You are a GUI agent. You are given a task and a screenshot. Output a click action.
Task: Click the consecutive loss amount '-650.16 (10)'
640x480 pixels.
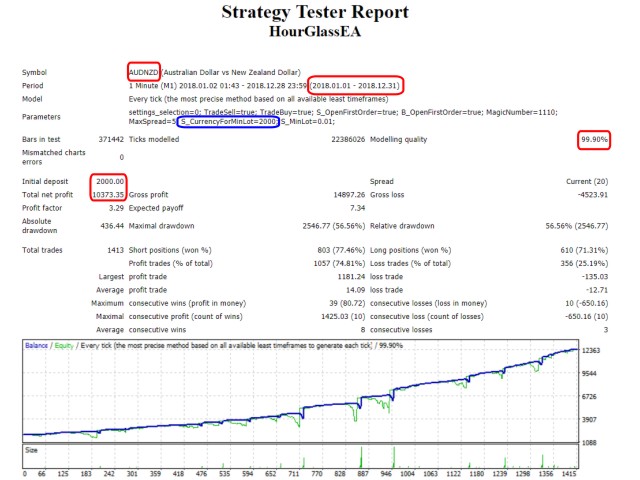point(586,317)
